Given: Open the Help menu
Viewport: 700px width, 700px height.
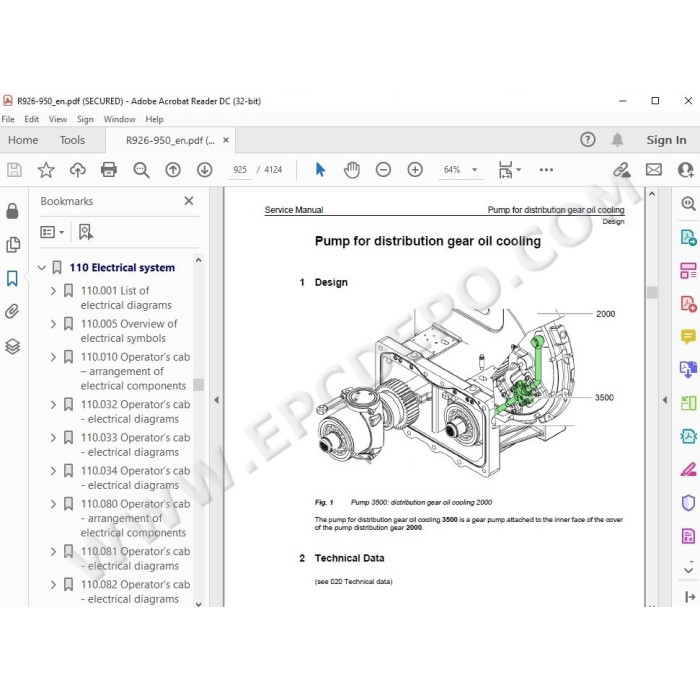Looking at the screenshot, I should (x=154, y=119).
